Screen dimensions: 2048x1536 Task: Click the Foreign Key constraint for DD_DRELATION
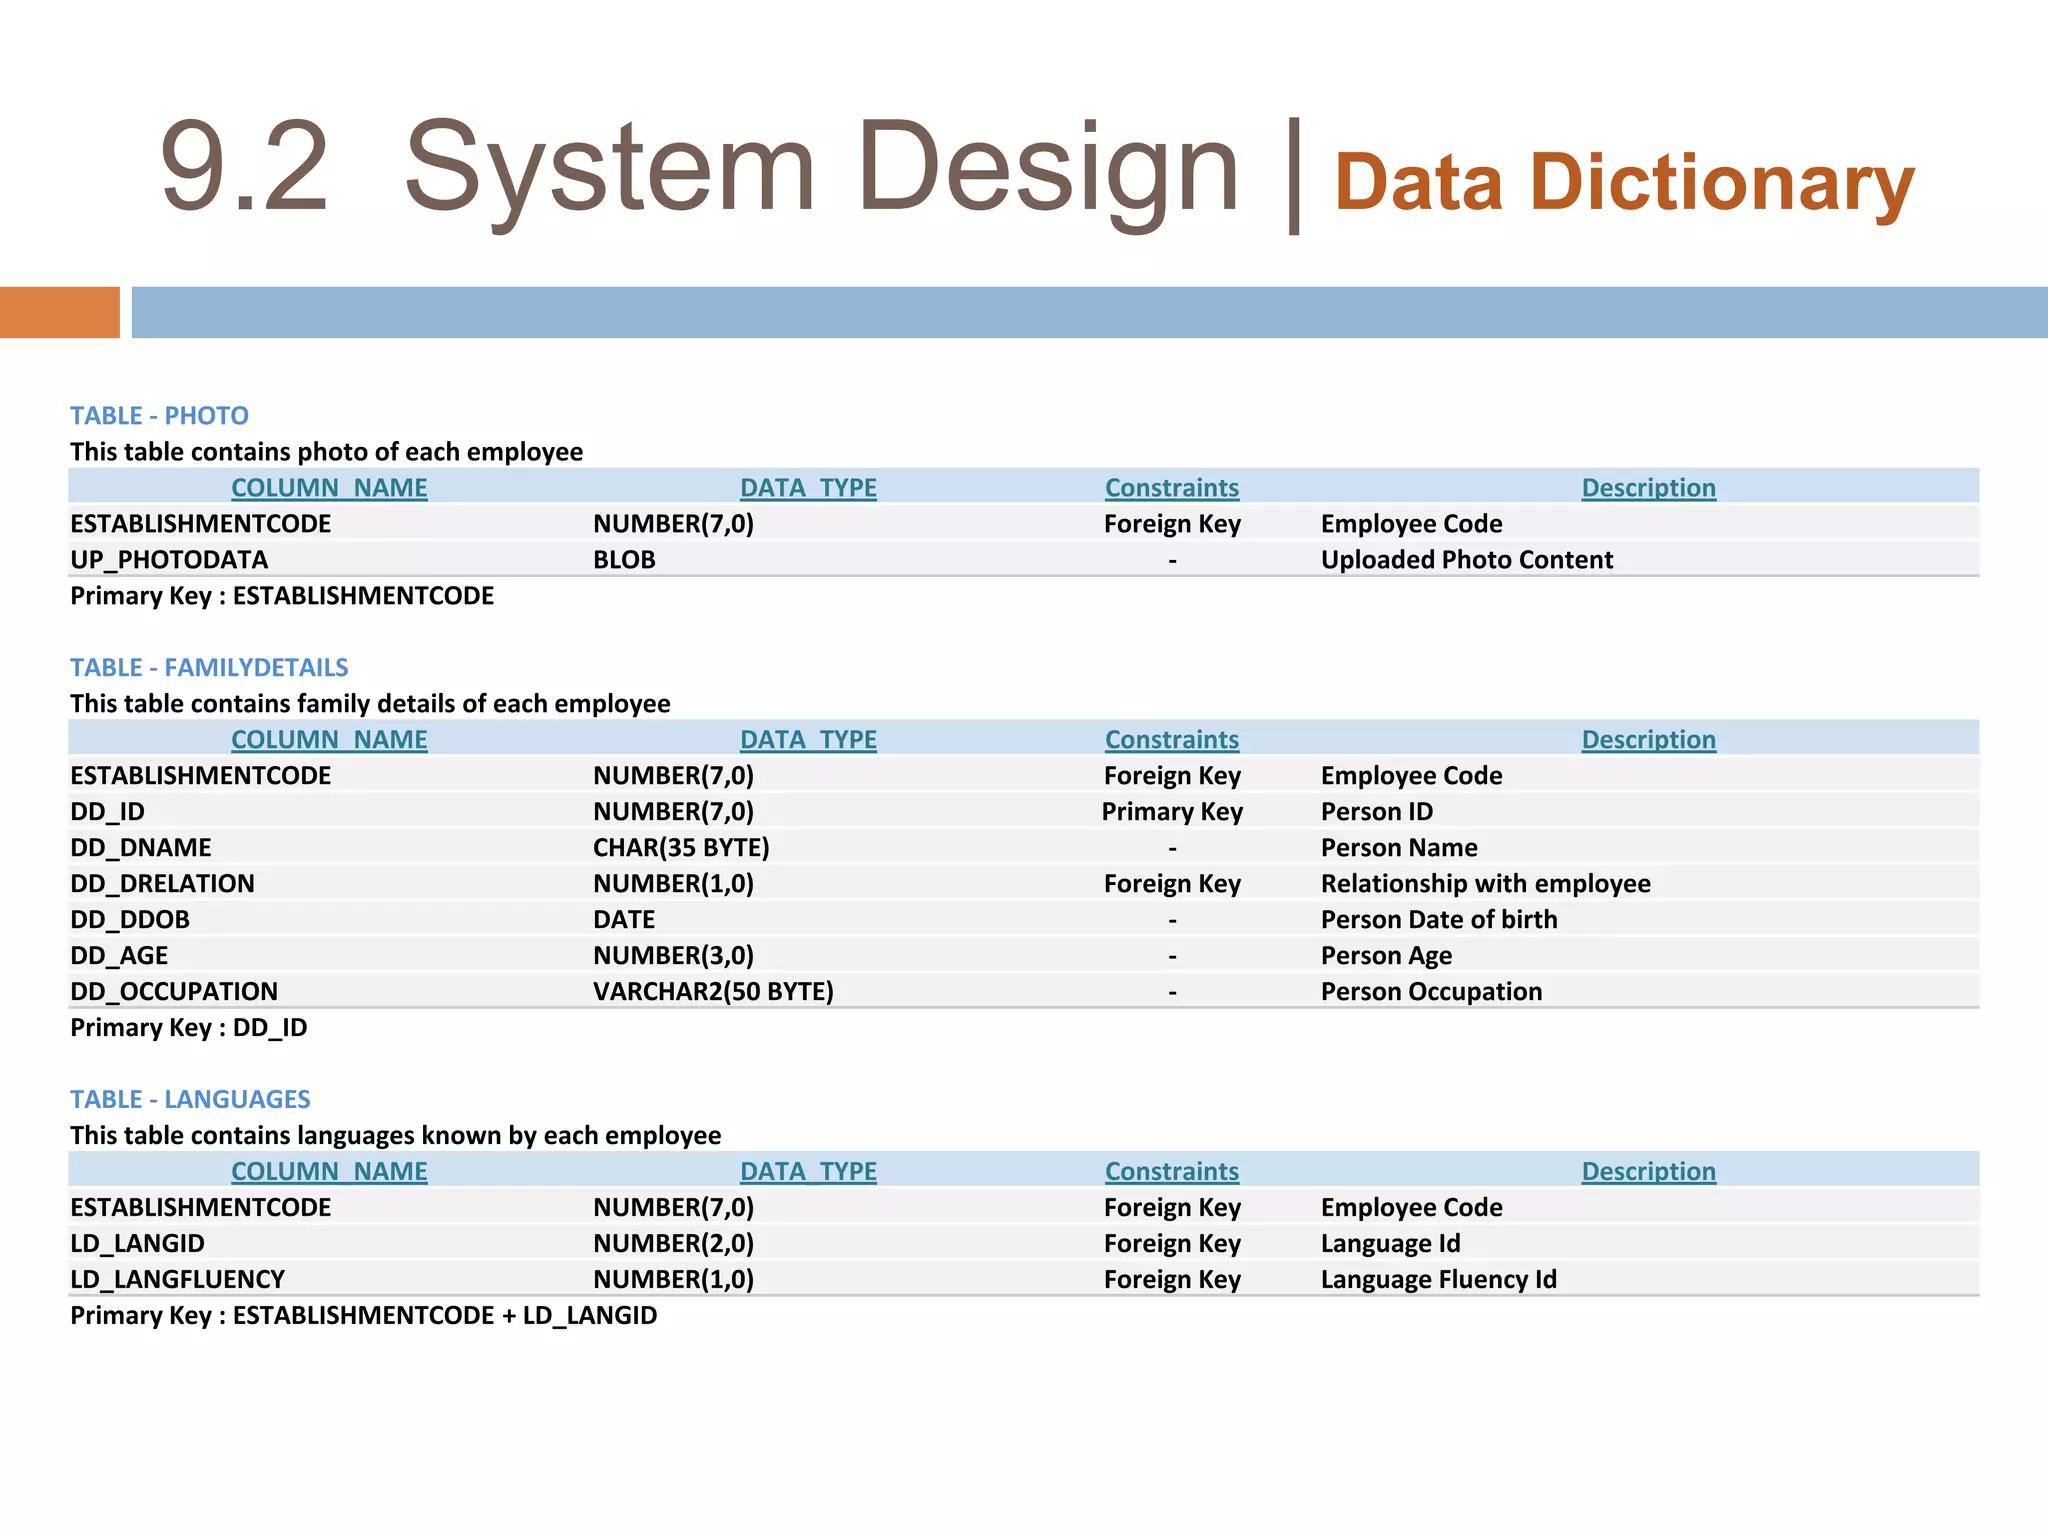1172,884
